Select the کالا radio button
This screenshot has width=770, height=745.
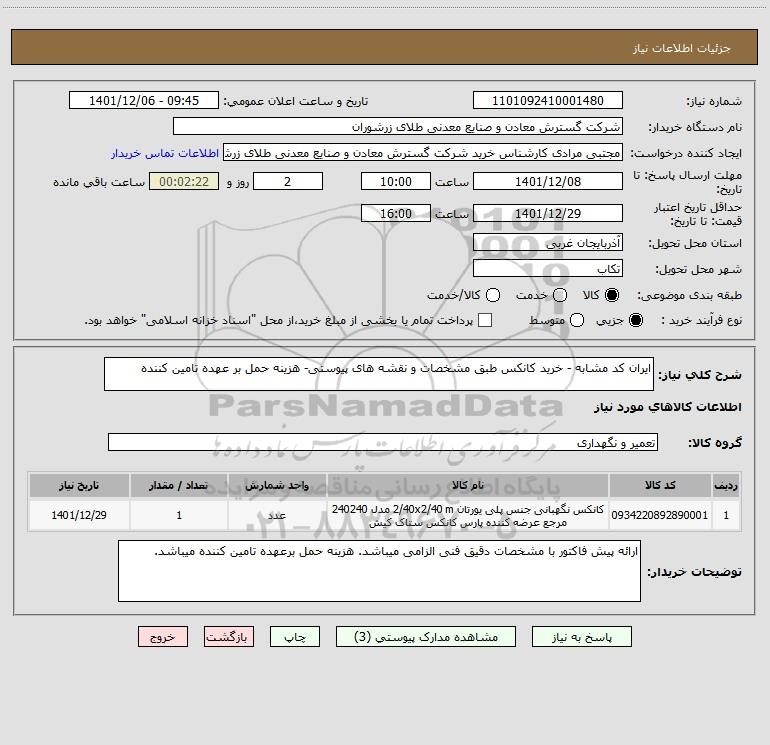pyautogui.click(x=612, y=295)
